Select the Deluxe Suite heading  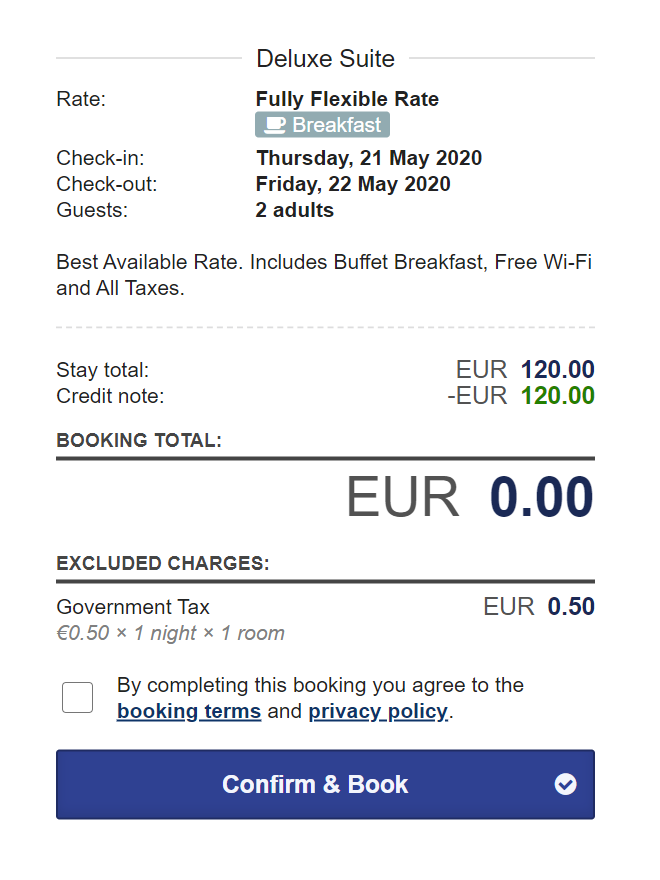tap(326, 58)
